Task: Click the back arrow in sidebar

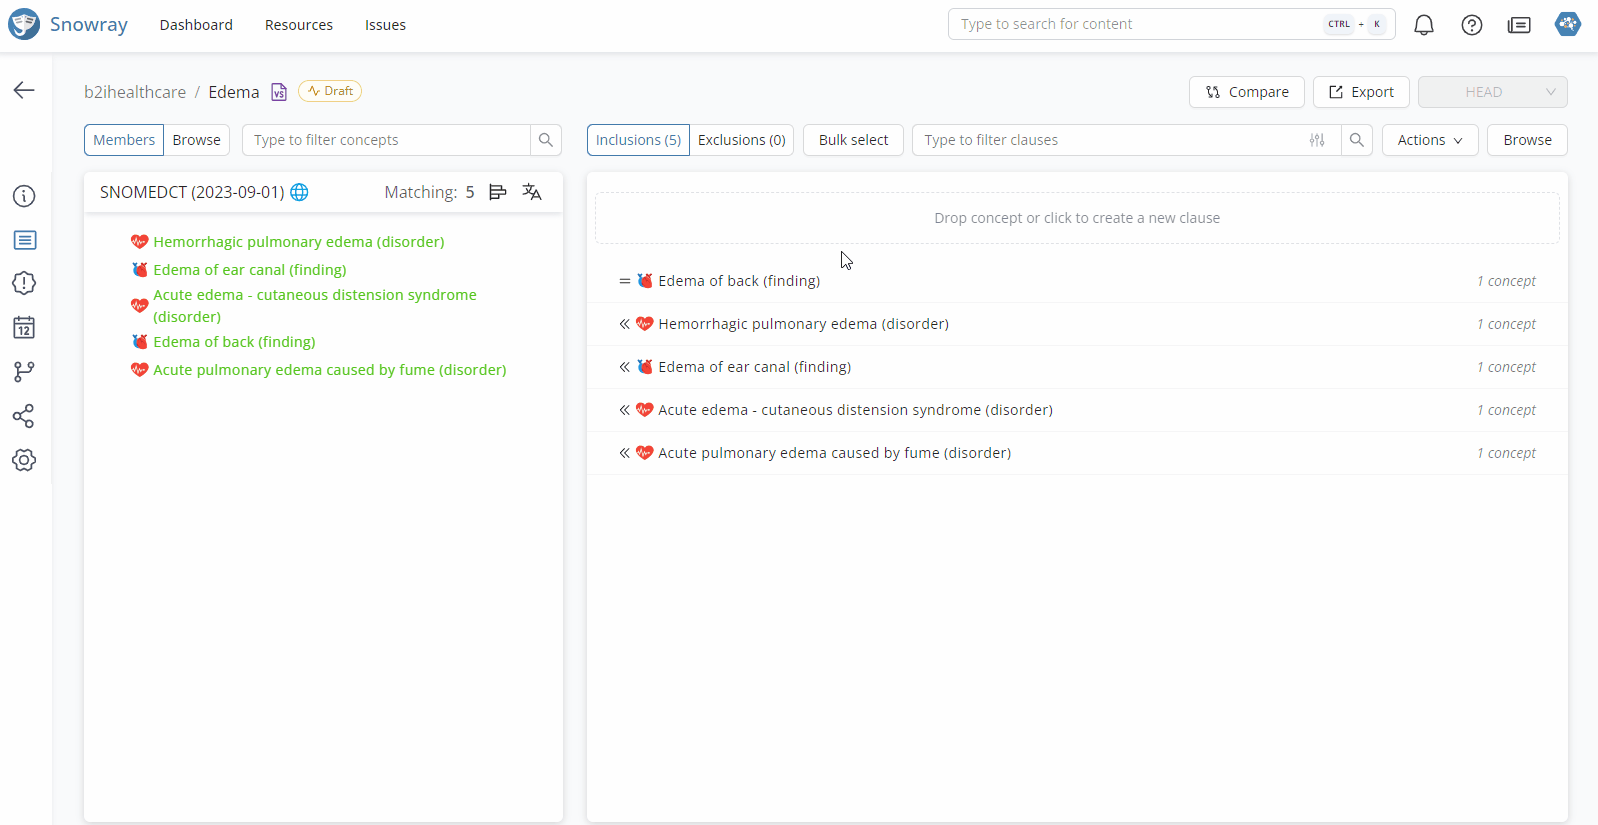Action: coord(24,90)
